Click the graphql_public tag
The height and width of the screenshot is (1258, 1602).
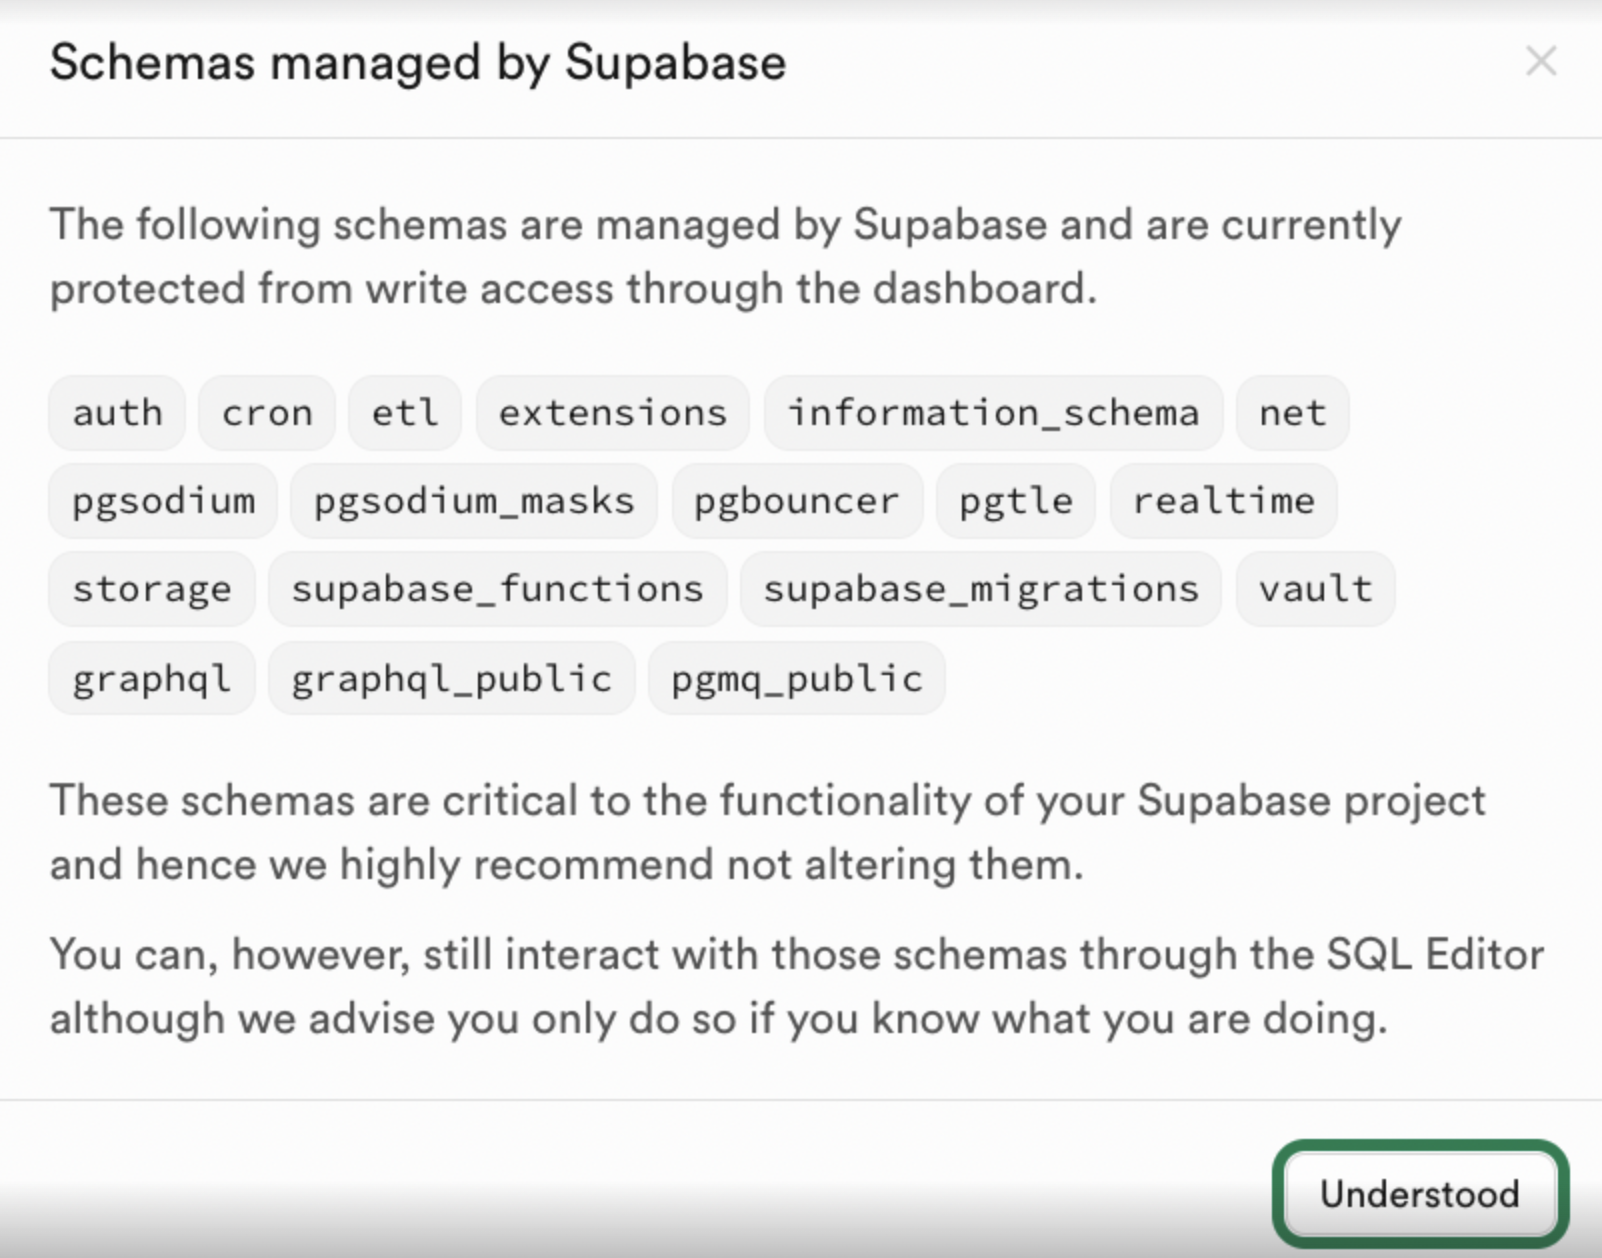(x=451, y=679)
